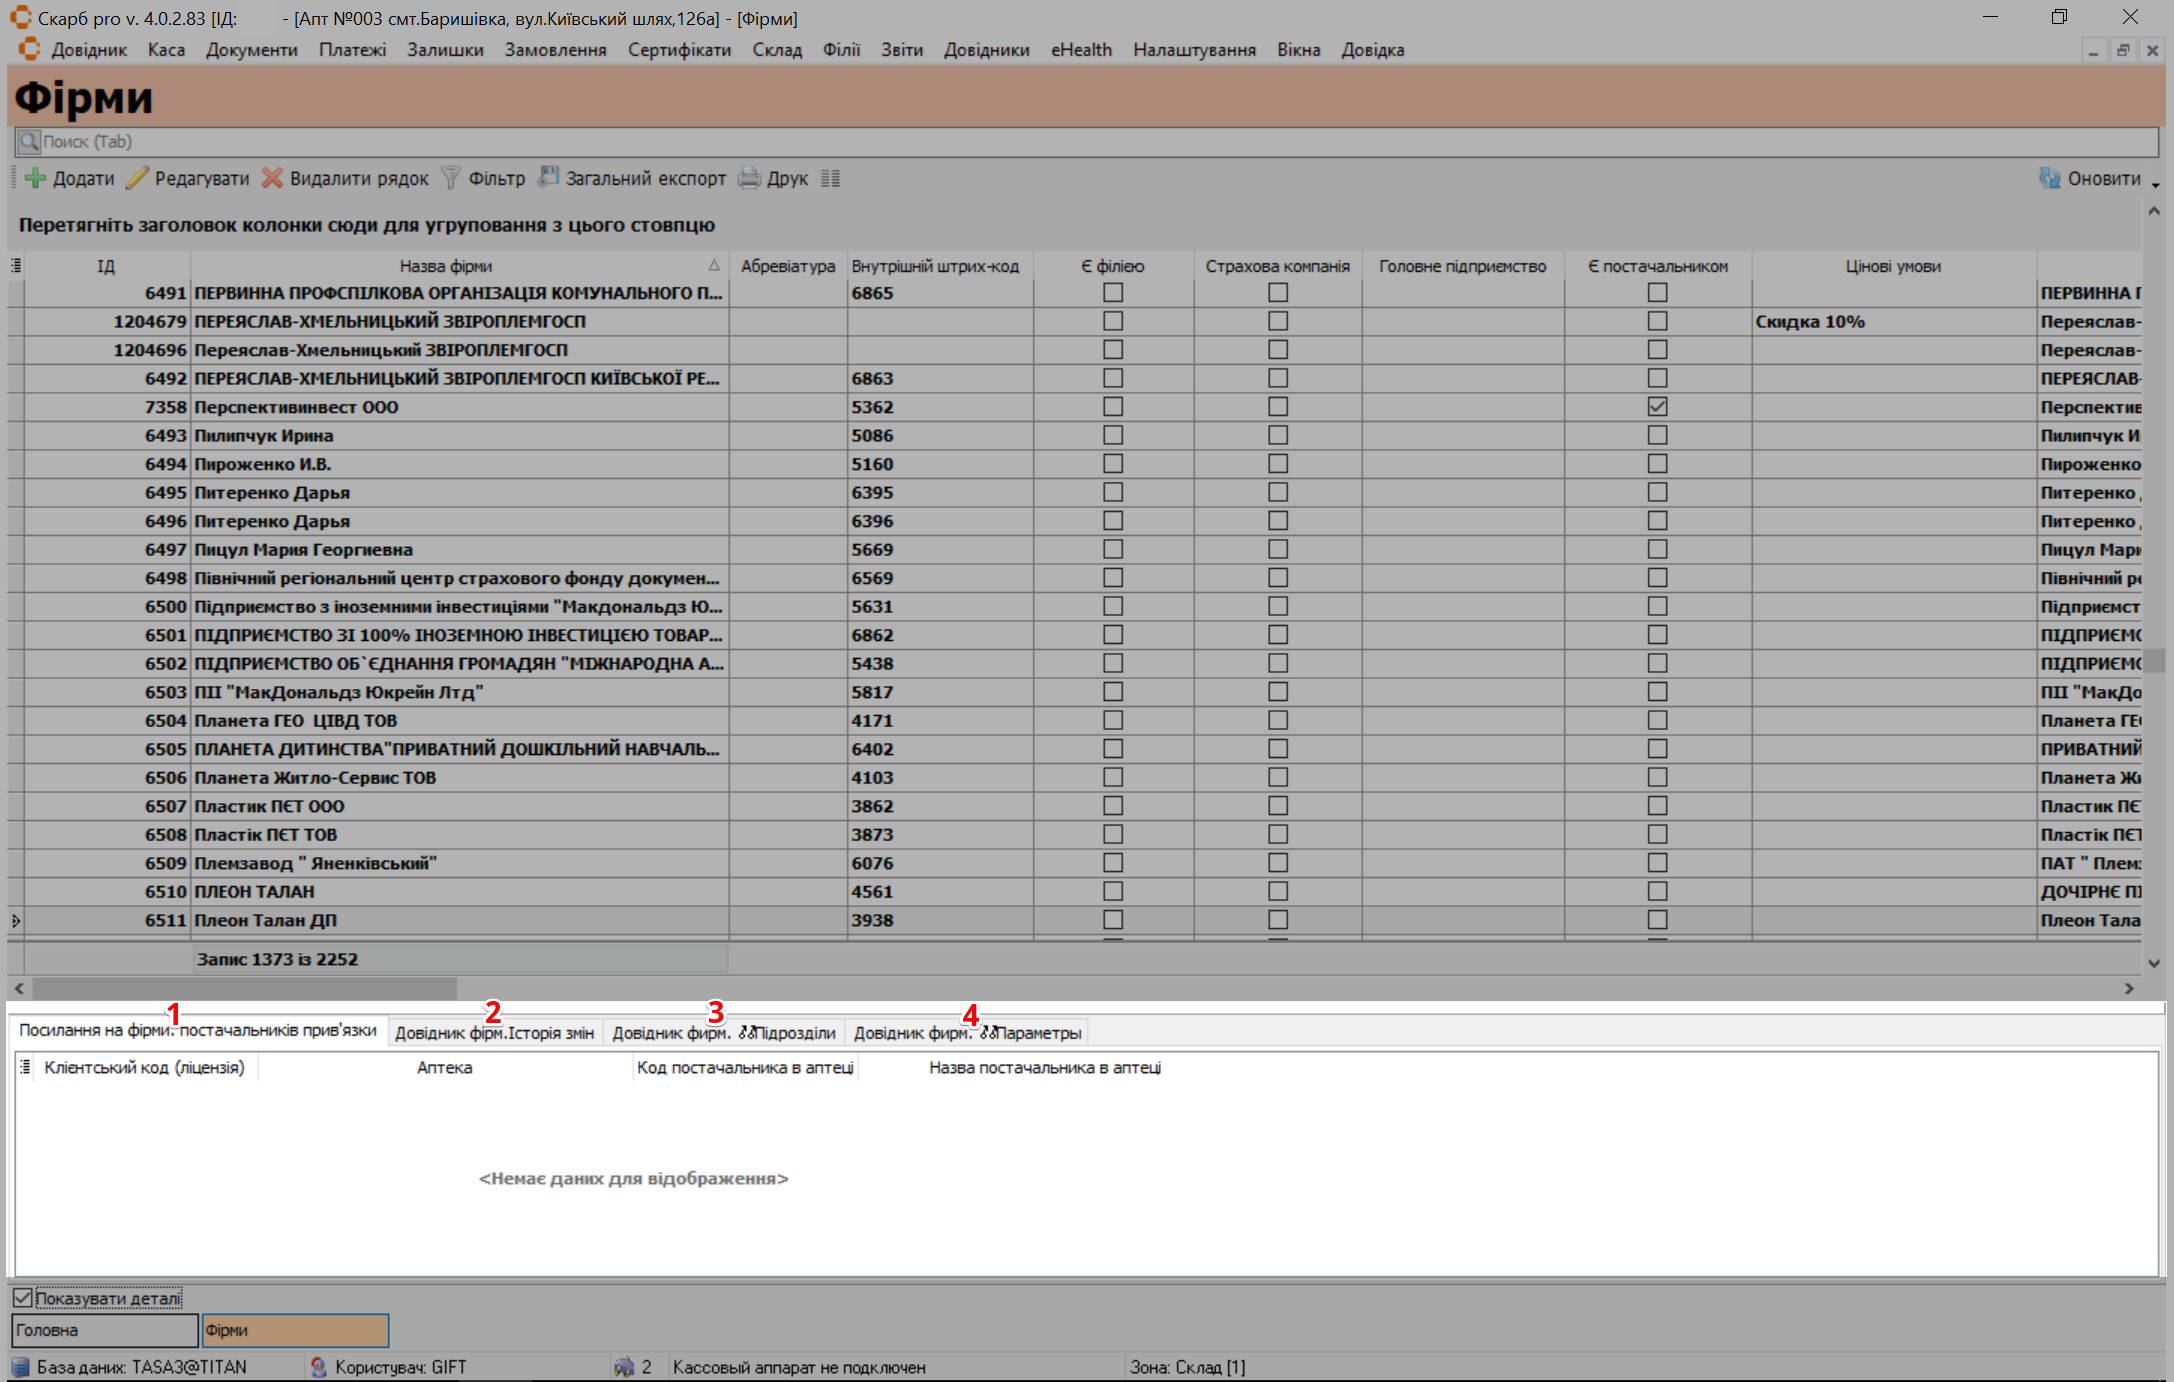Click the pencil Редагувати icon
This screenshot has height=1382, width=2174.
[137, 178]
